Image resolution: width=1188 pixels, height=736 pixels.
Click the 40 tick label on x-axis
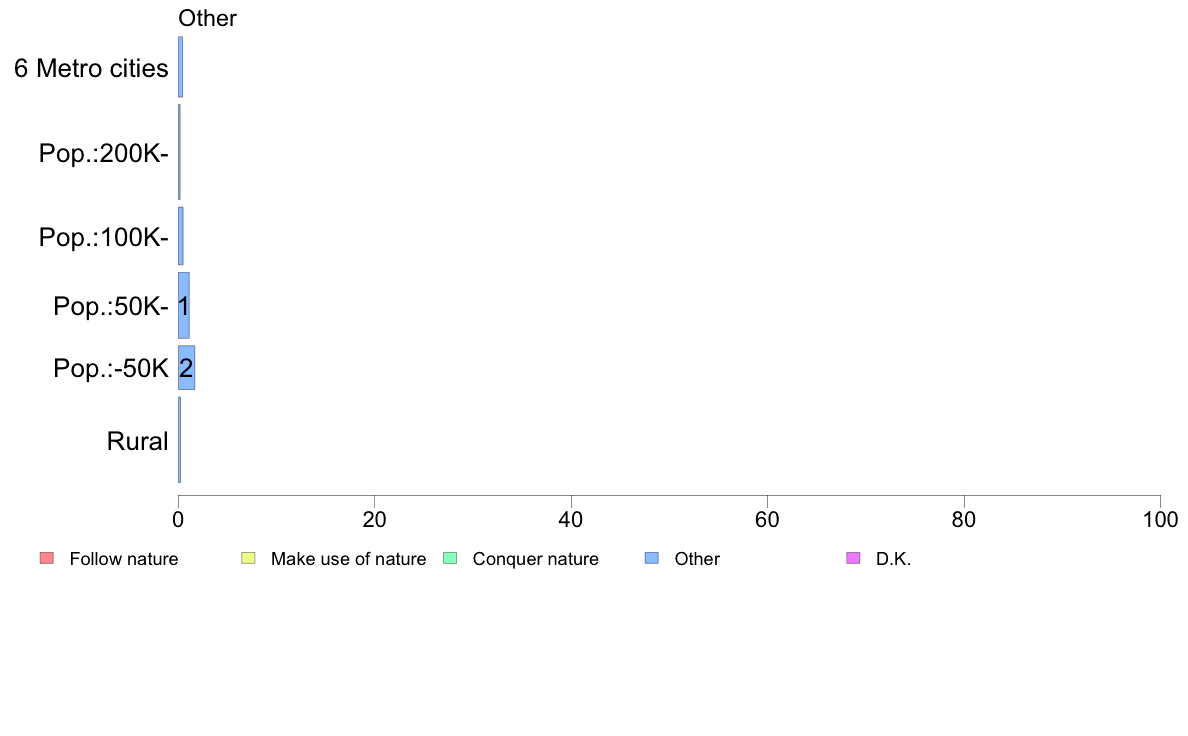(571, 519)
